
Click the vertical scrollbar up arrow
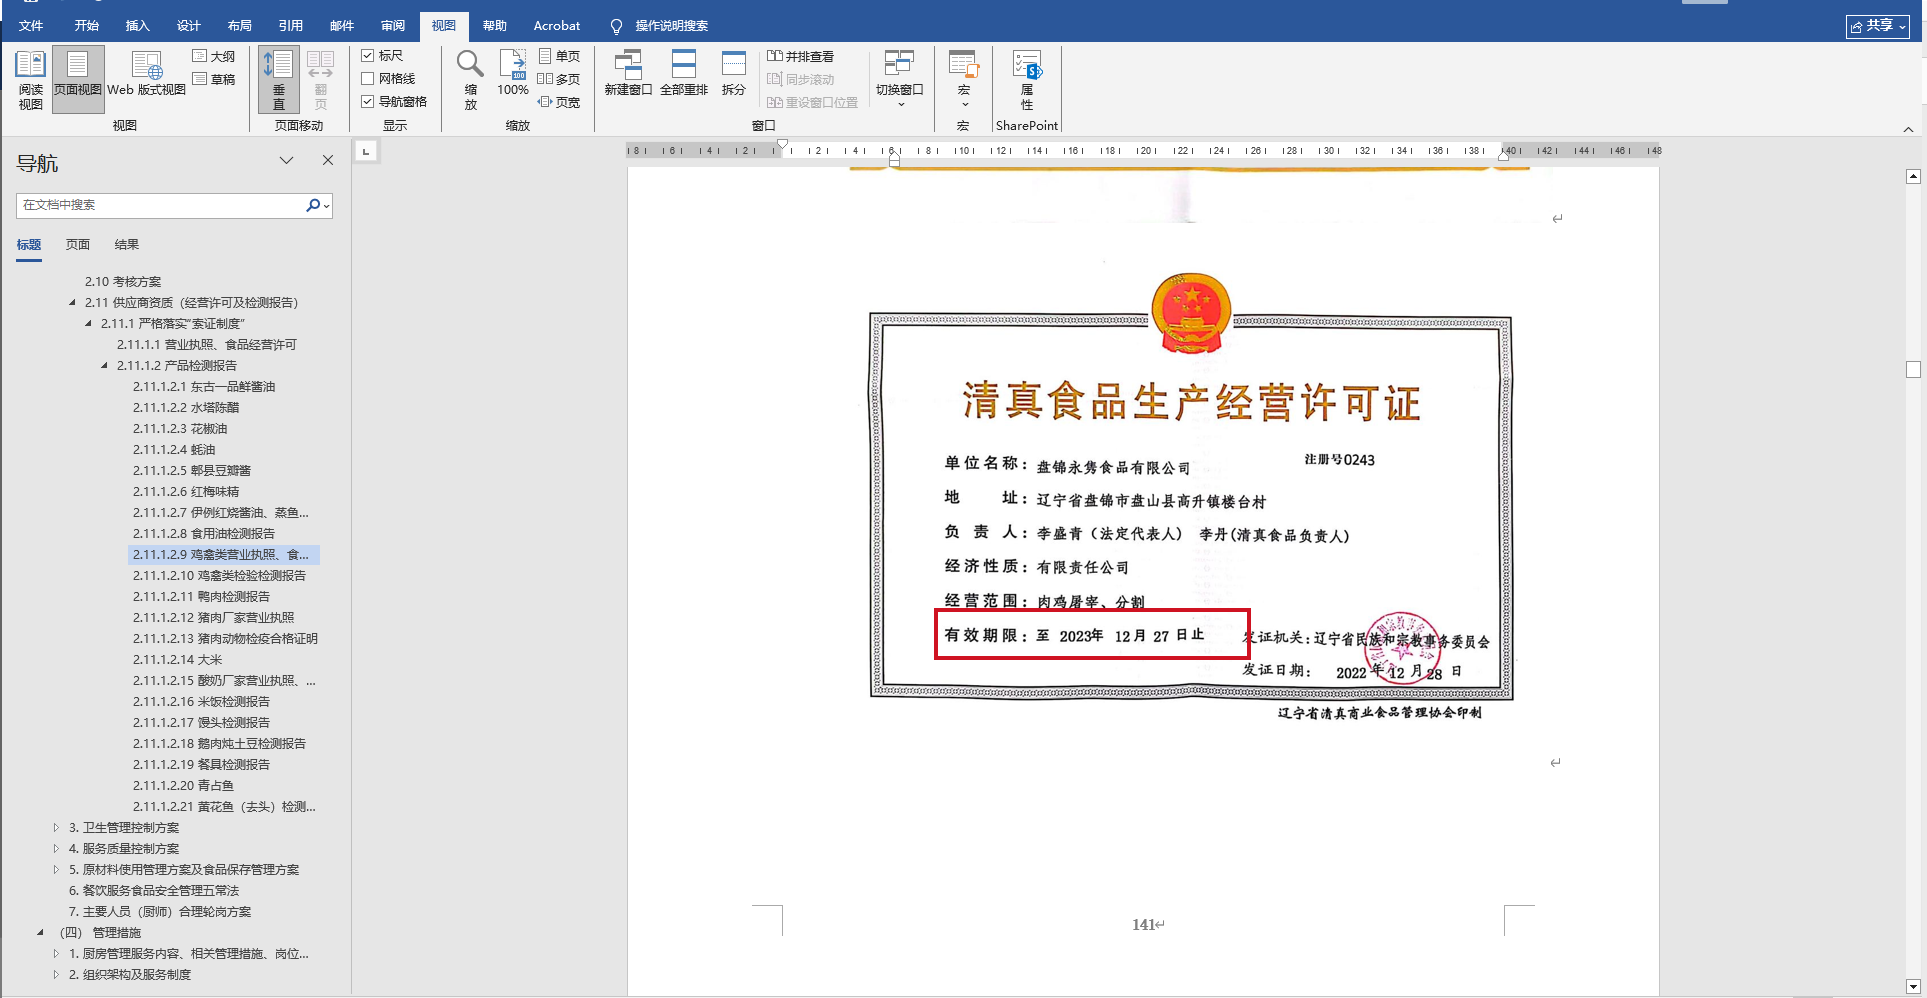tap(1913, 177)
